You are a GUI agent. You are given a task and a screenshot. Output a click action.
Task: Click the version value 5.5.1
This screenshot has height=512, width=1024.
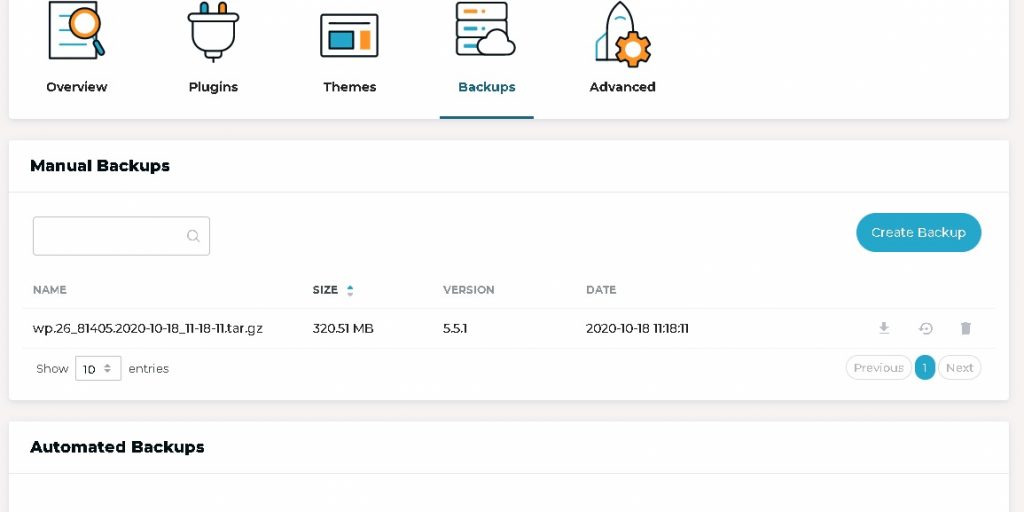pyautogui.click(x=455, y=328)
